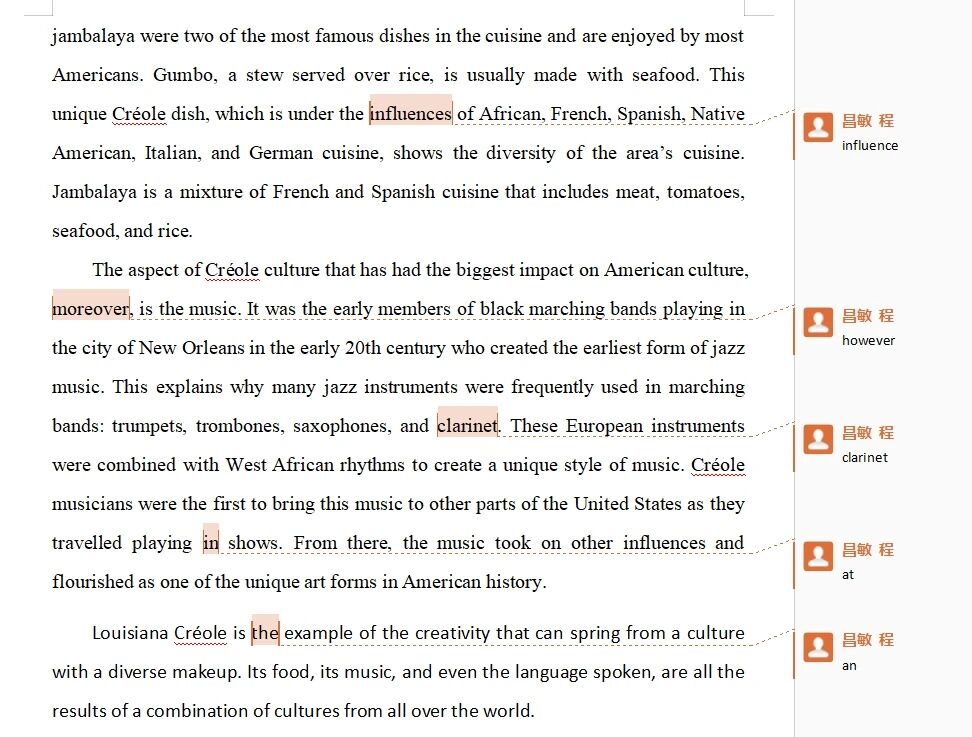Viewport: 972px width, 737px height.
Task: Click the highlighted word "moreover" in the document
Action: tap(90, 308)
